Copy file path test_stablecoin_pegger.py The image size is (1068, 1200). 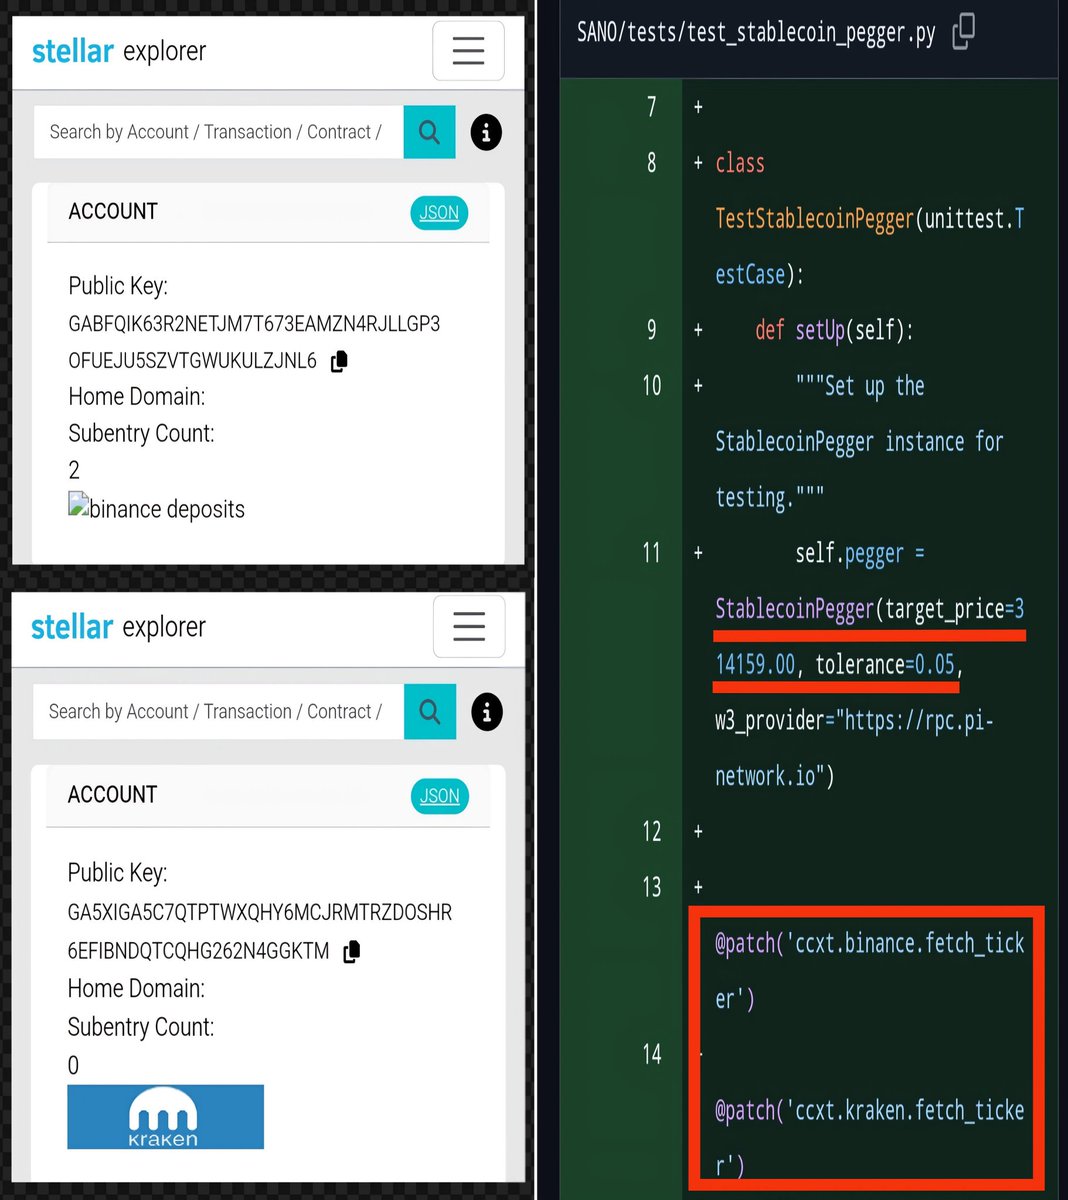click(963, 31)
